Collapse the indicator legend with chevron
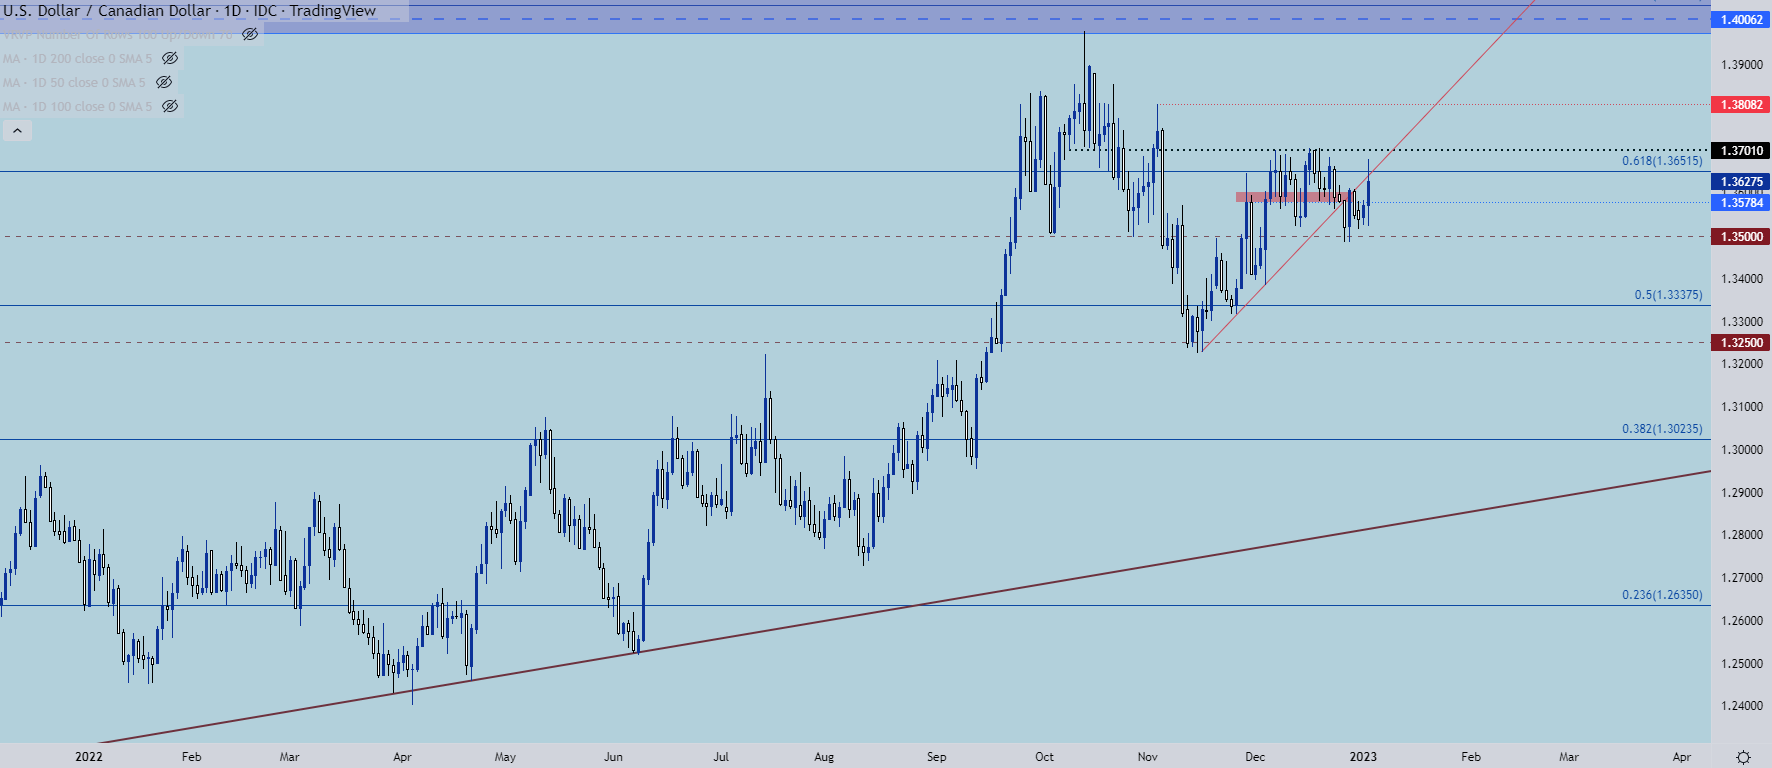1772x768 pixels. pos(17,131)
